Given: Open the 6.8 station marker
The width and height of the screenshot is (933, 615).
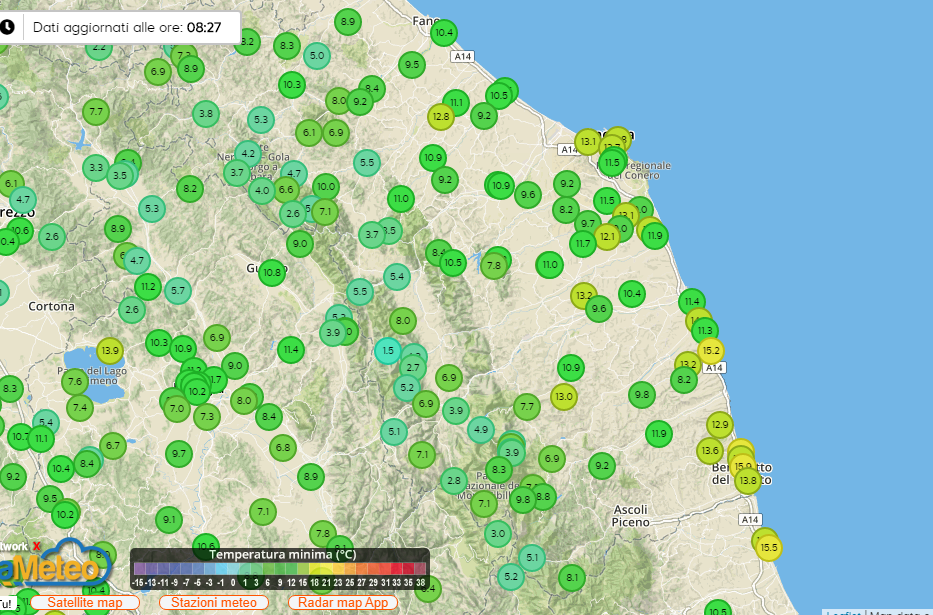Looking at the screenshot, I should pyautogui.click(x=283, y=447).
